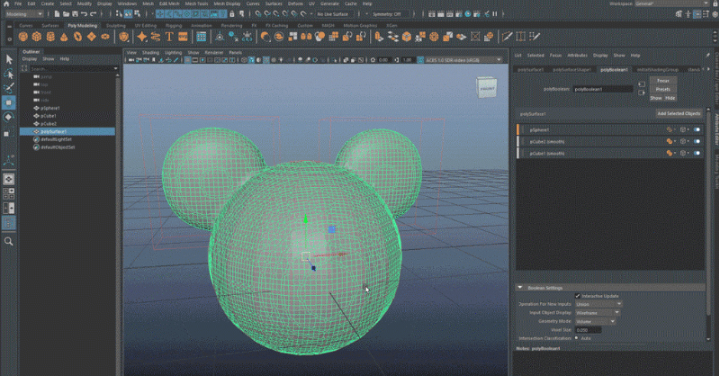Click the Focus button in Attribute Editor

663,81
